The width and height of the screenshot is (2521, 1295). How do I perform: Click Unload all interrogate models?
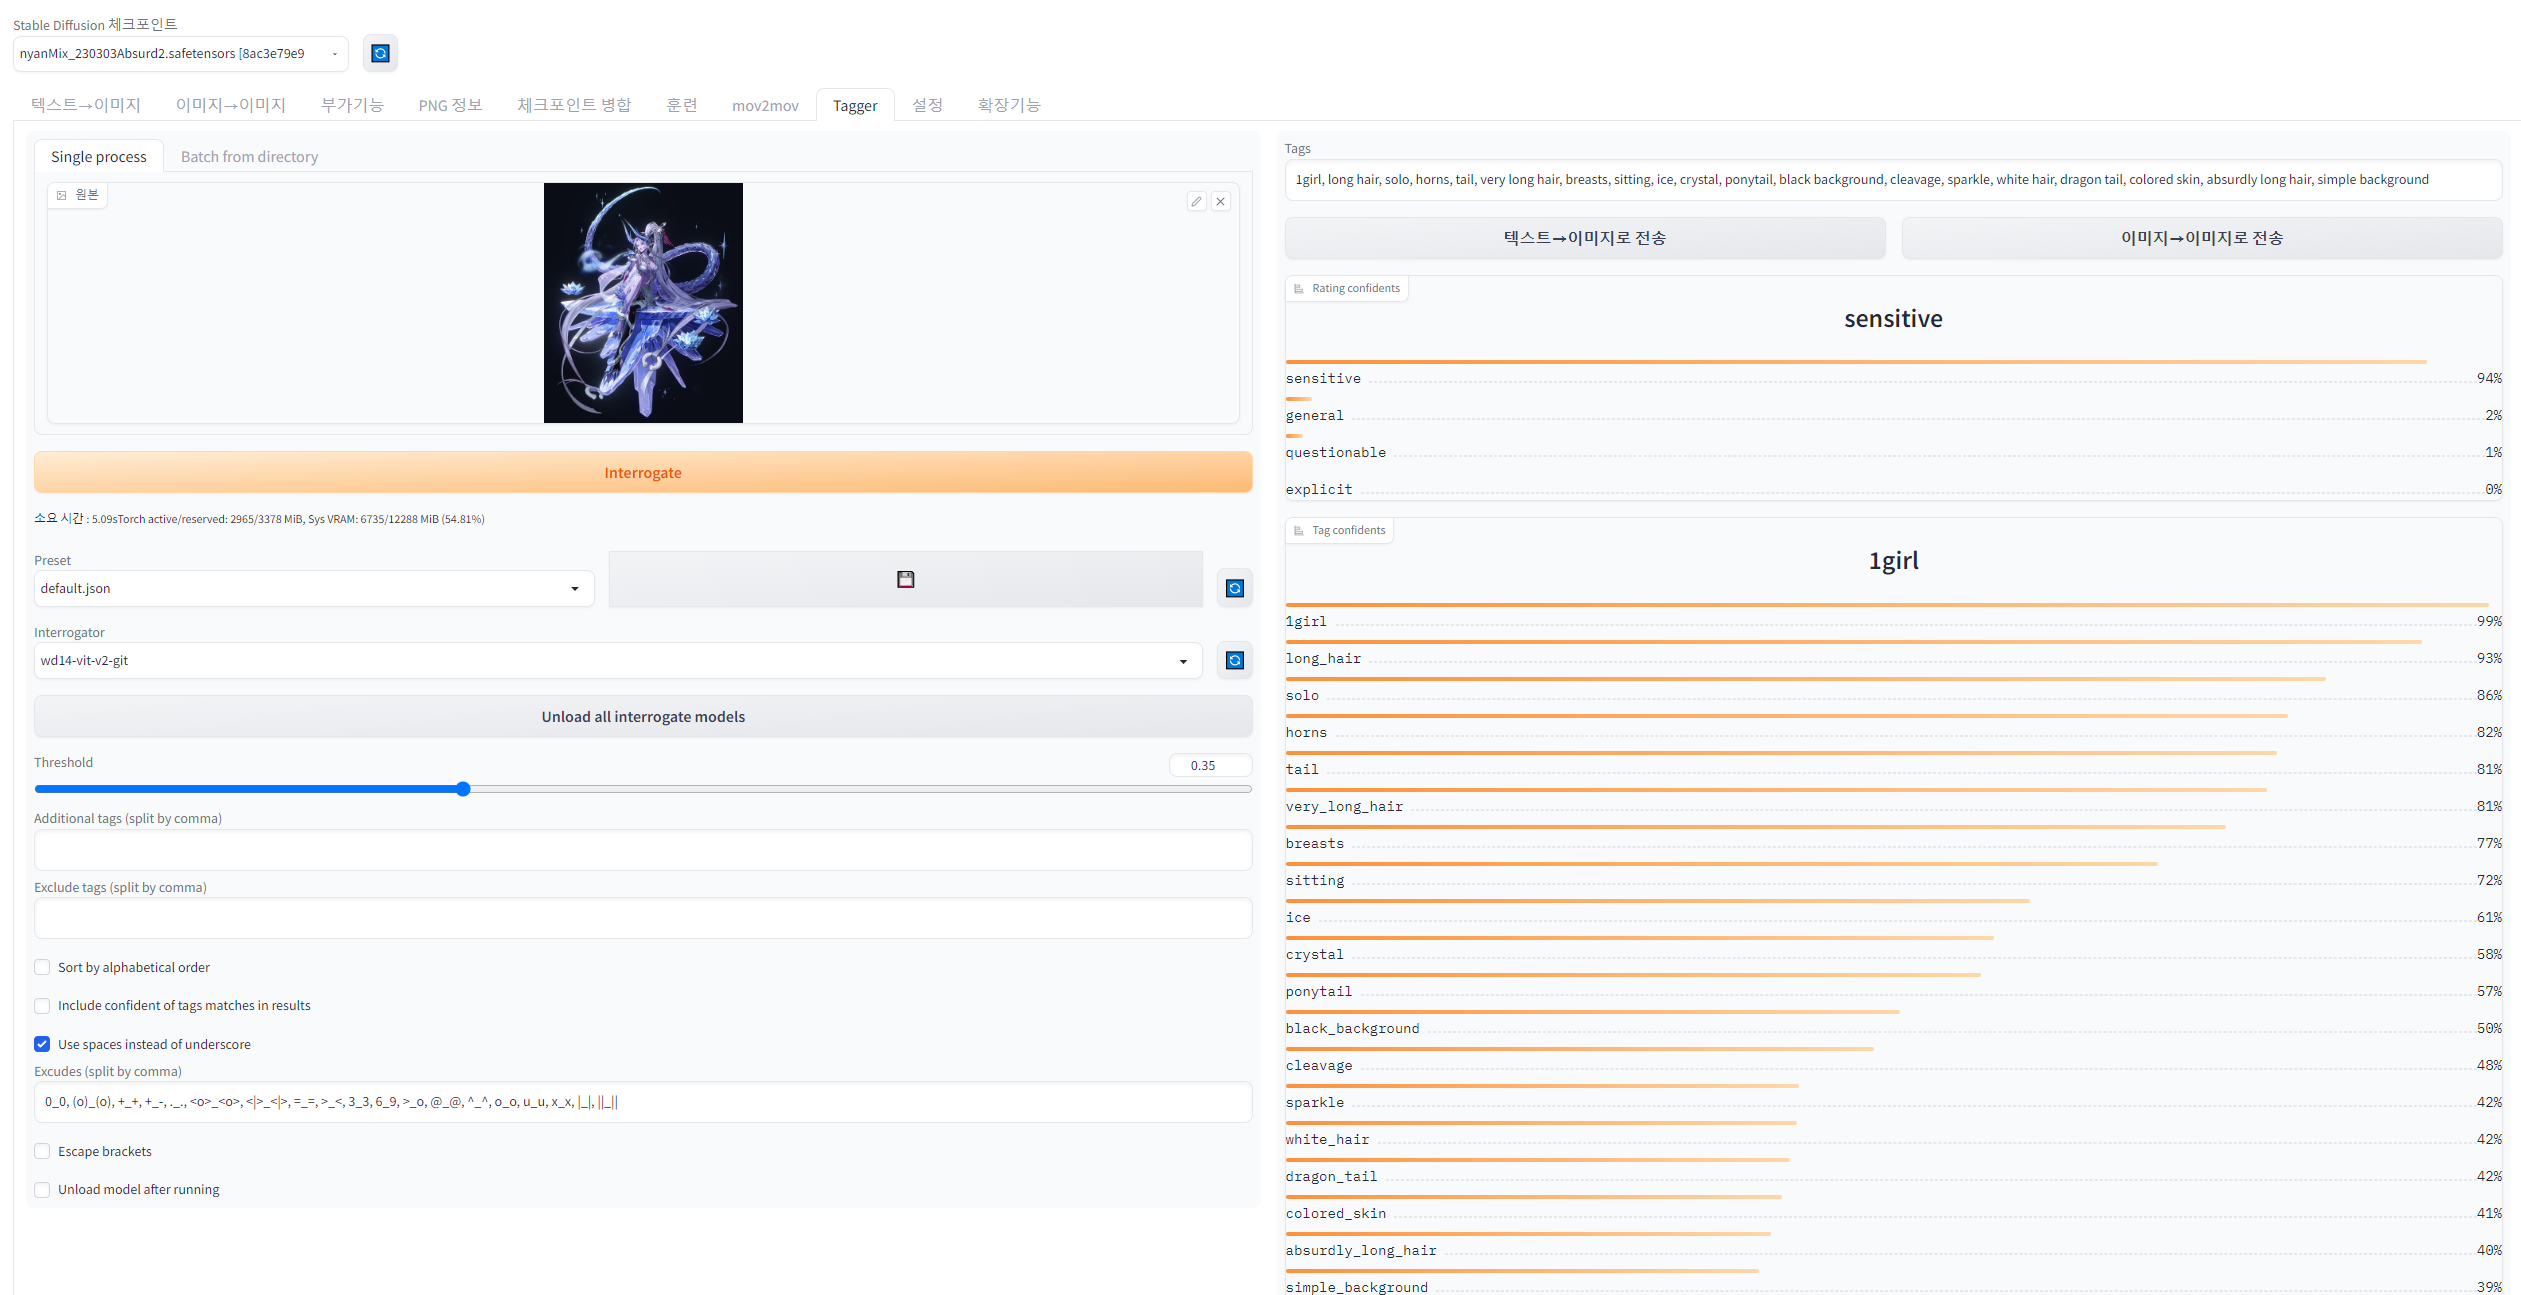pos(643,717)
